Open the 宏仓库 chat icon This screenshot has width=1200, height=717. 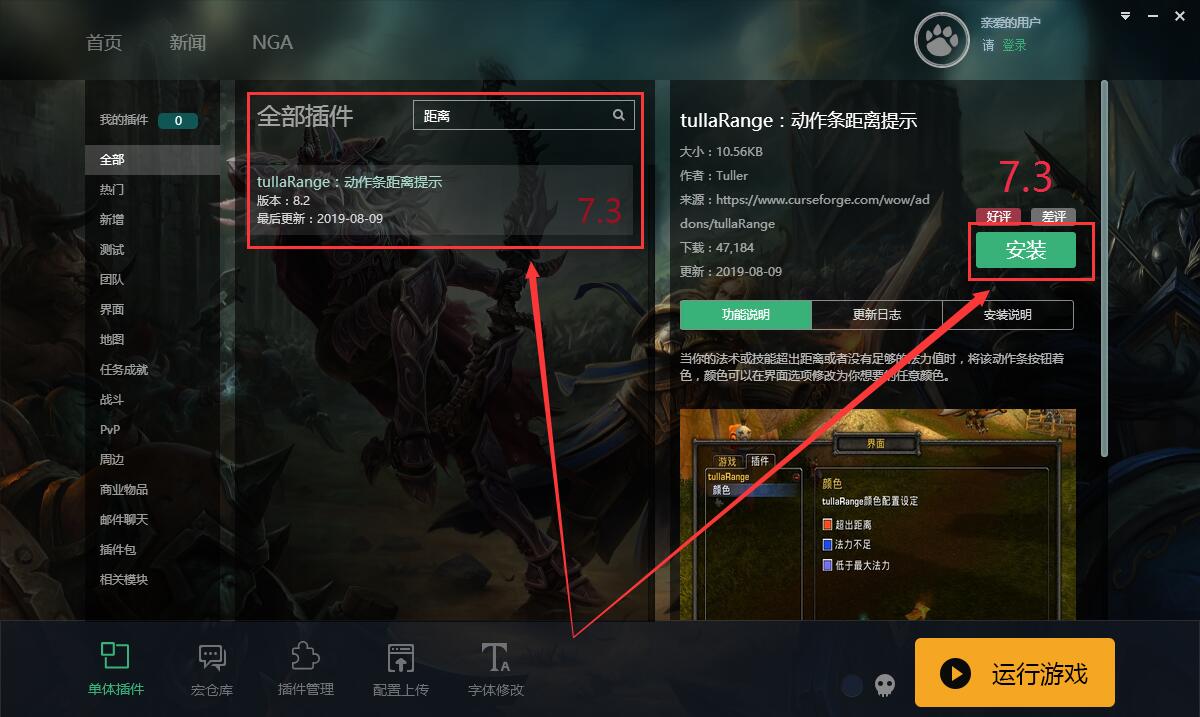pos(212,657)
